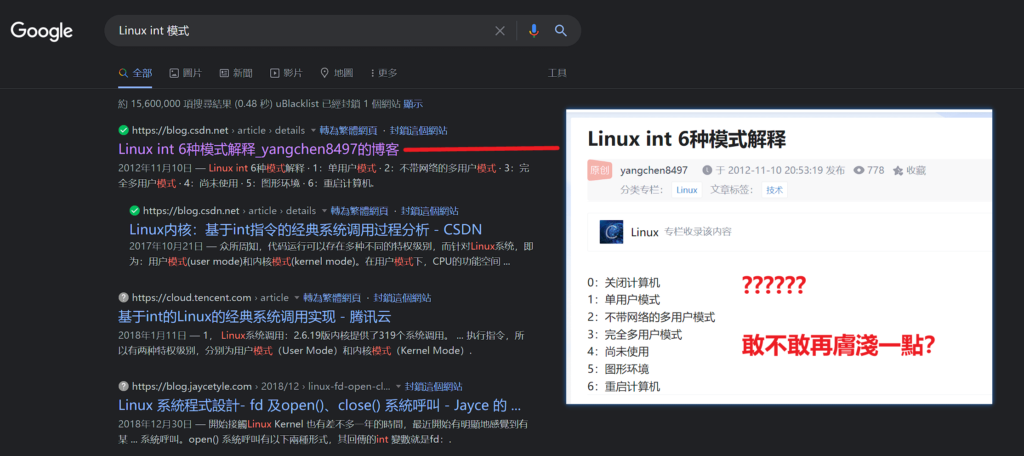Clear the search box with the X icon
This screenshot has height=456, width=1024.
pos(500,31)
